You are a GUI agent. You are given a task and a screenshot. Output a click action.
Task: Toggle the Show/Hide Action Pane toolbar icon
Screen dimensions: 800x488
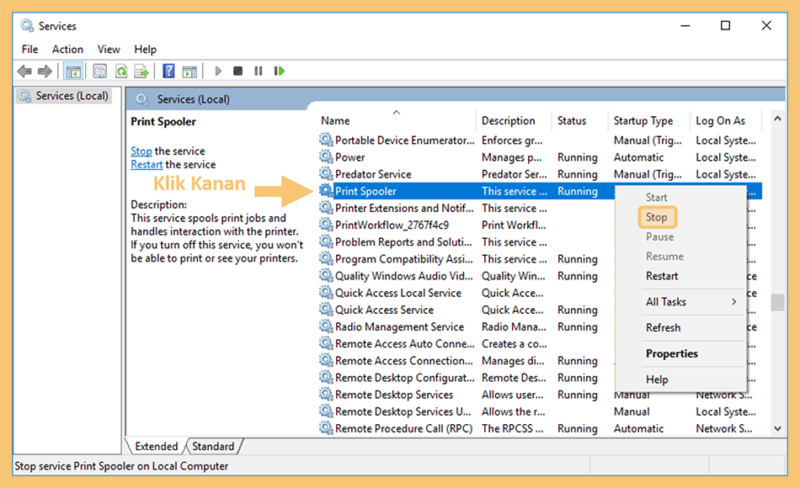189,71
